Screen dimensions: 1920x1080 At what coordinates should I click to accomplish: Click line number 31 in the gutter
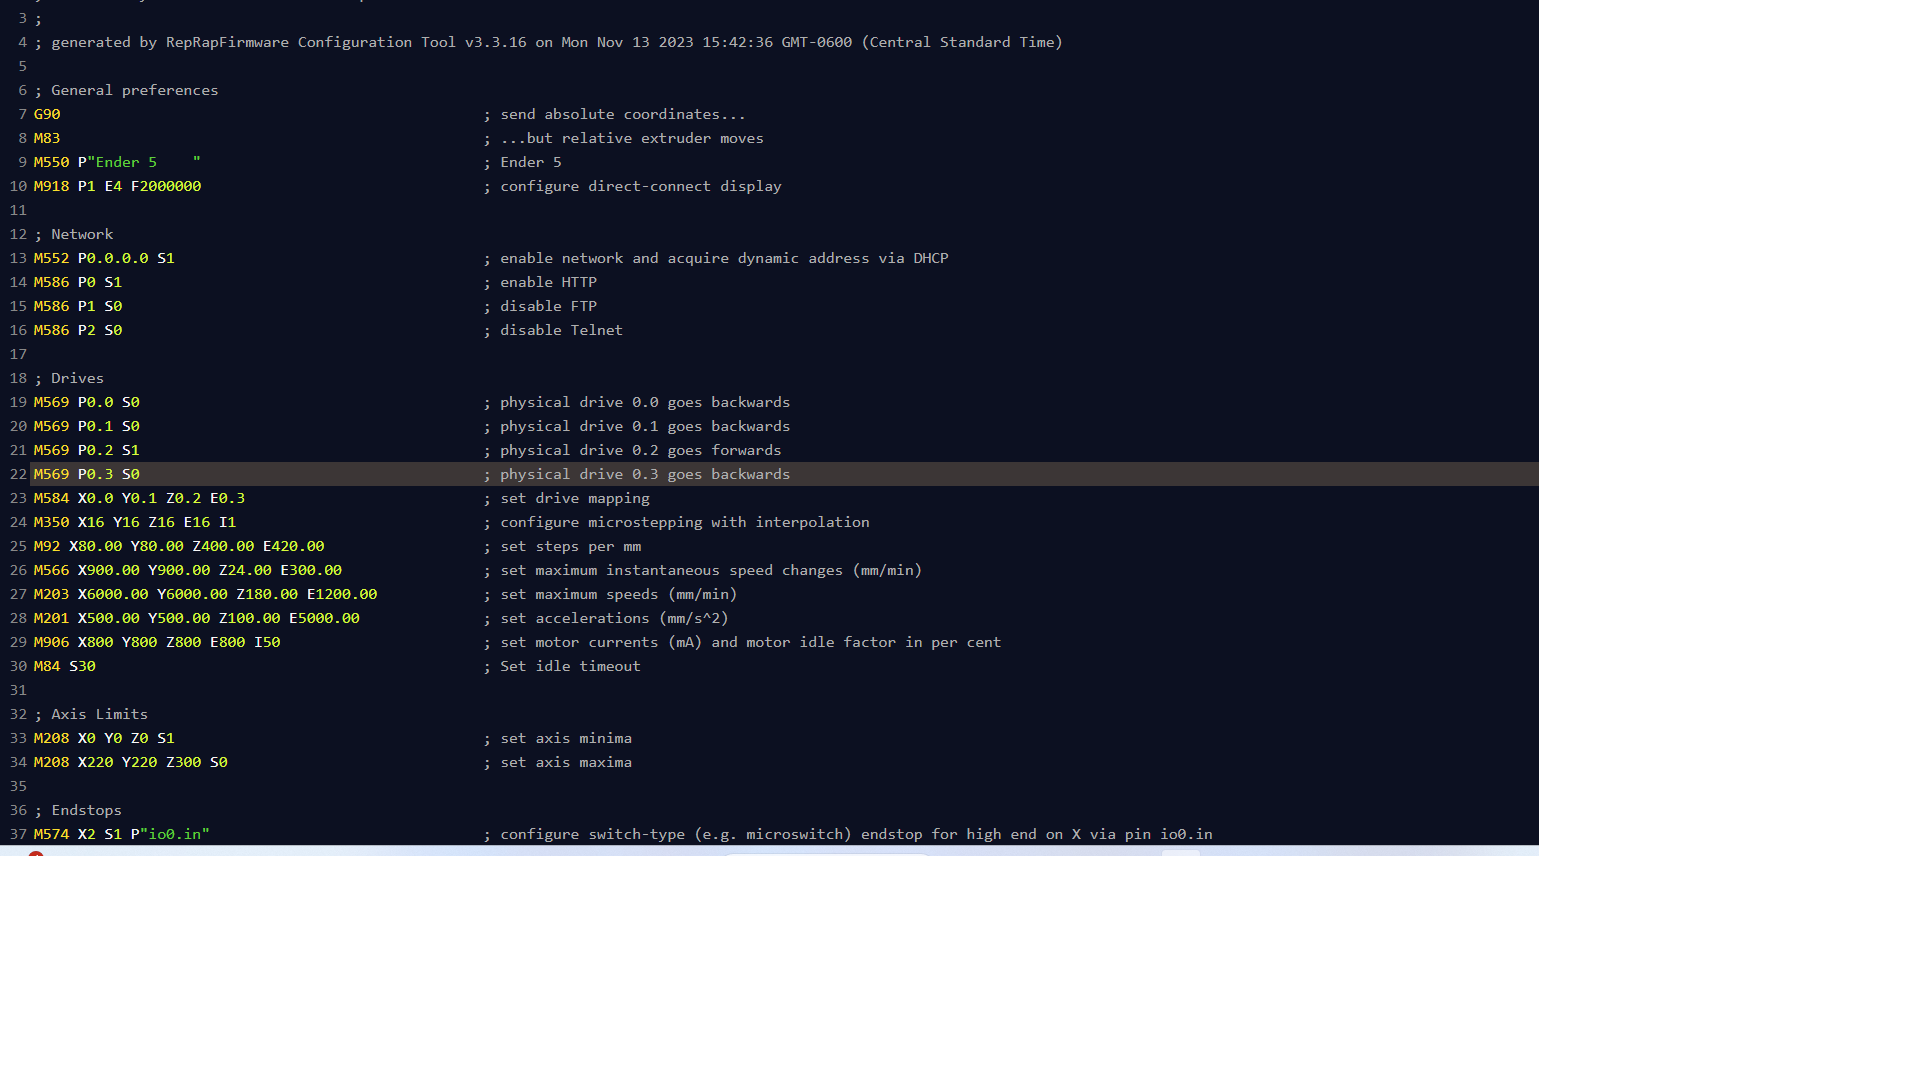(x=18, y=690)
